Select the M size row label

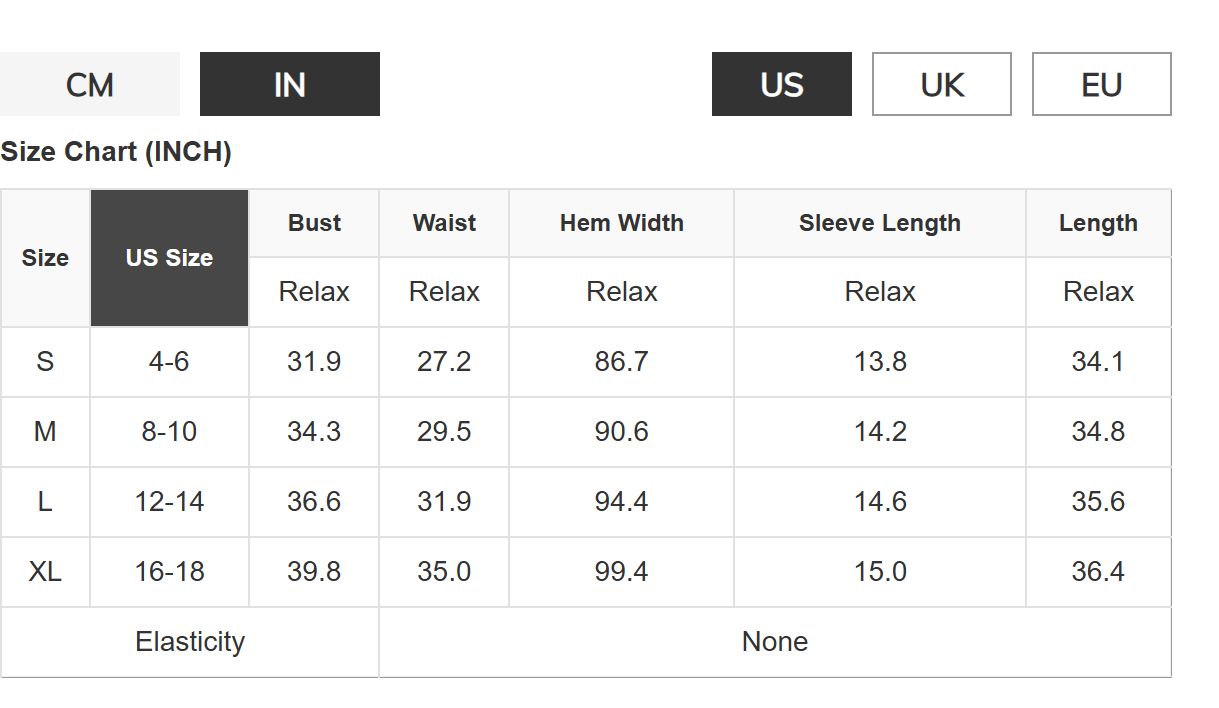click(x=45, y=431)
